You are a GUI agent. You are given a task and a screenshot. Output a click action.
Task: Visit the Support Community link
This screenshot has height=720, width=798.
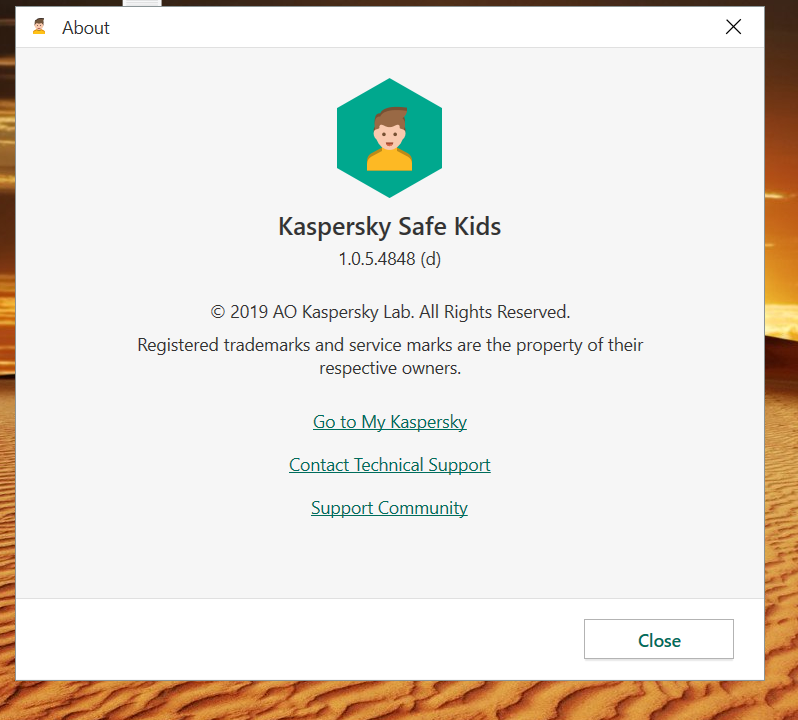point(389,508)
